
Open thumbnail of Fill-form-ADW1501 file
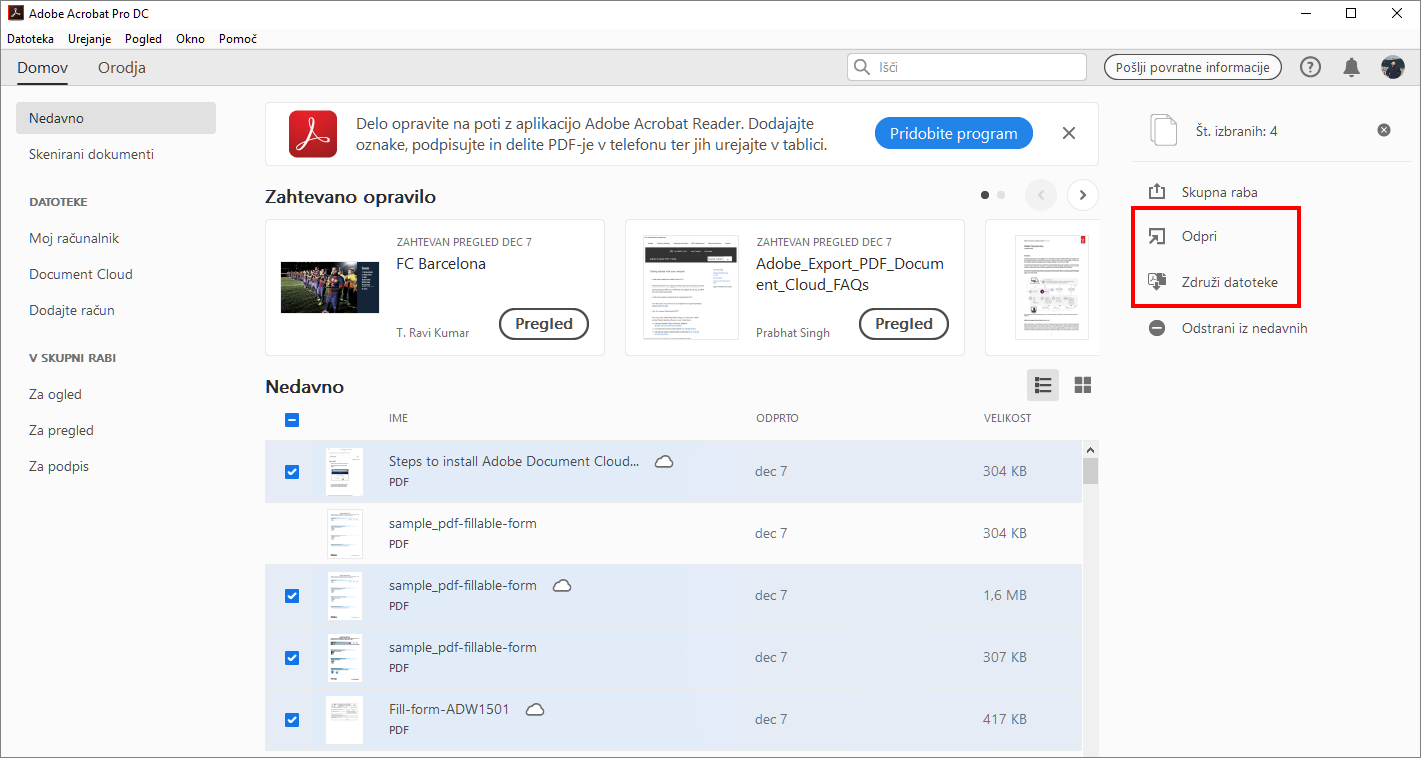click(344, 719)
